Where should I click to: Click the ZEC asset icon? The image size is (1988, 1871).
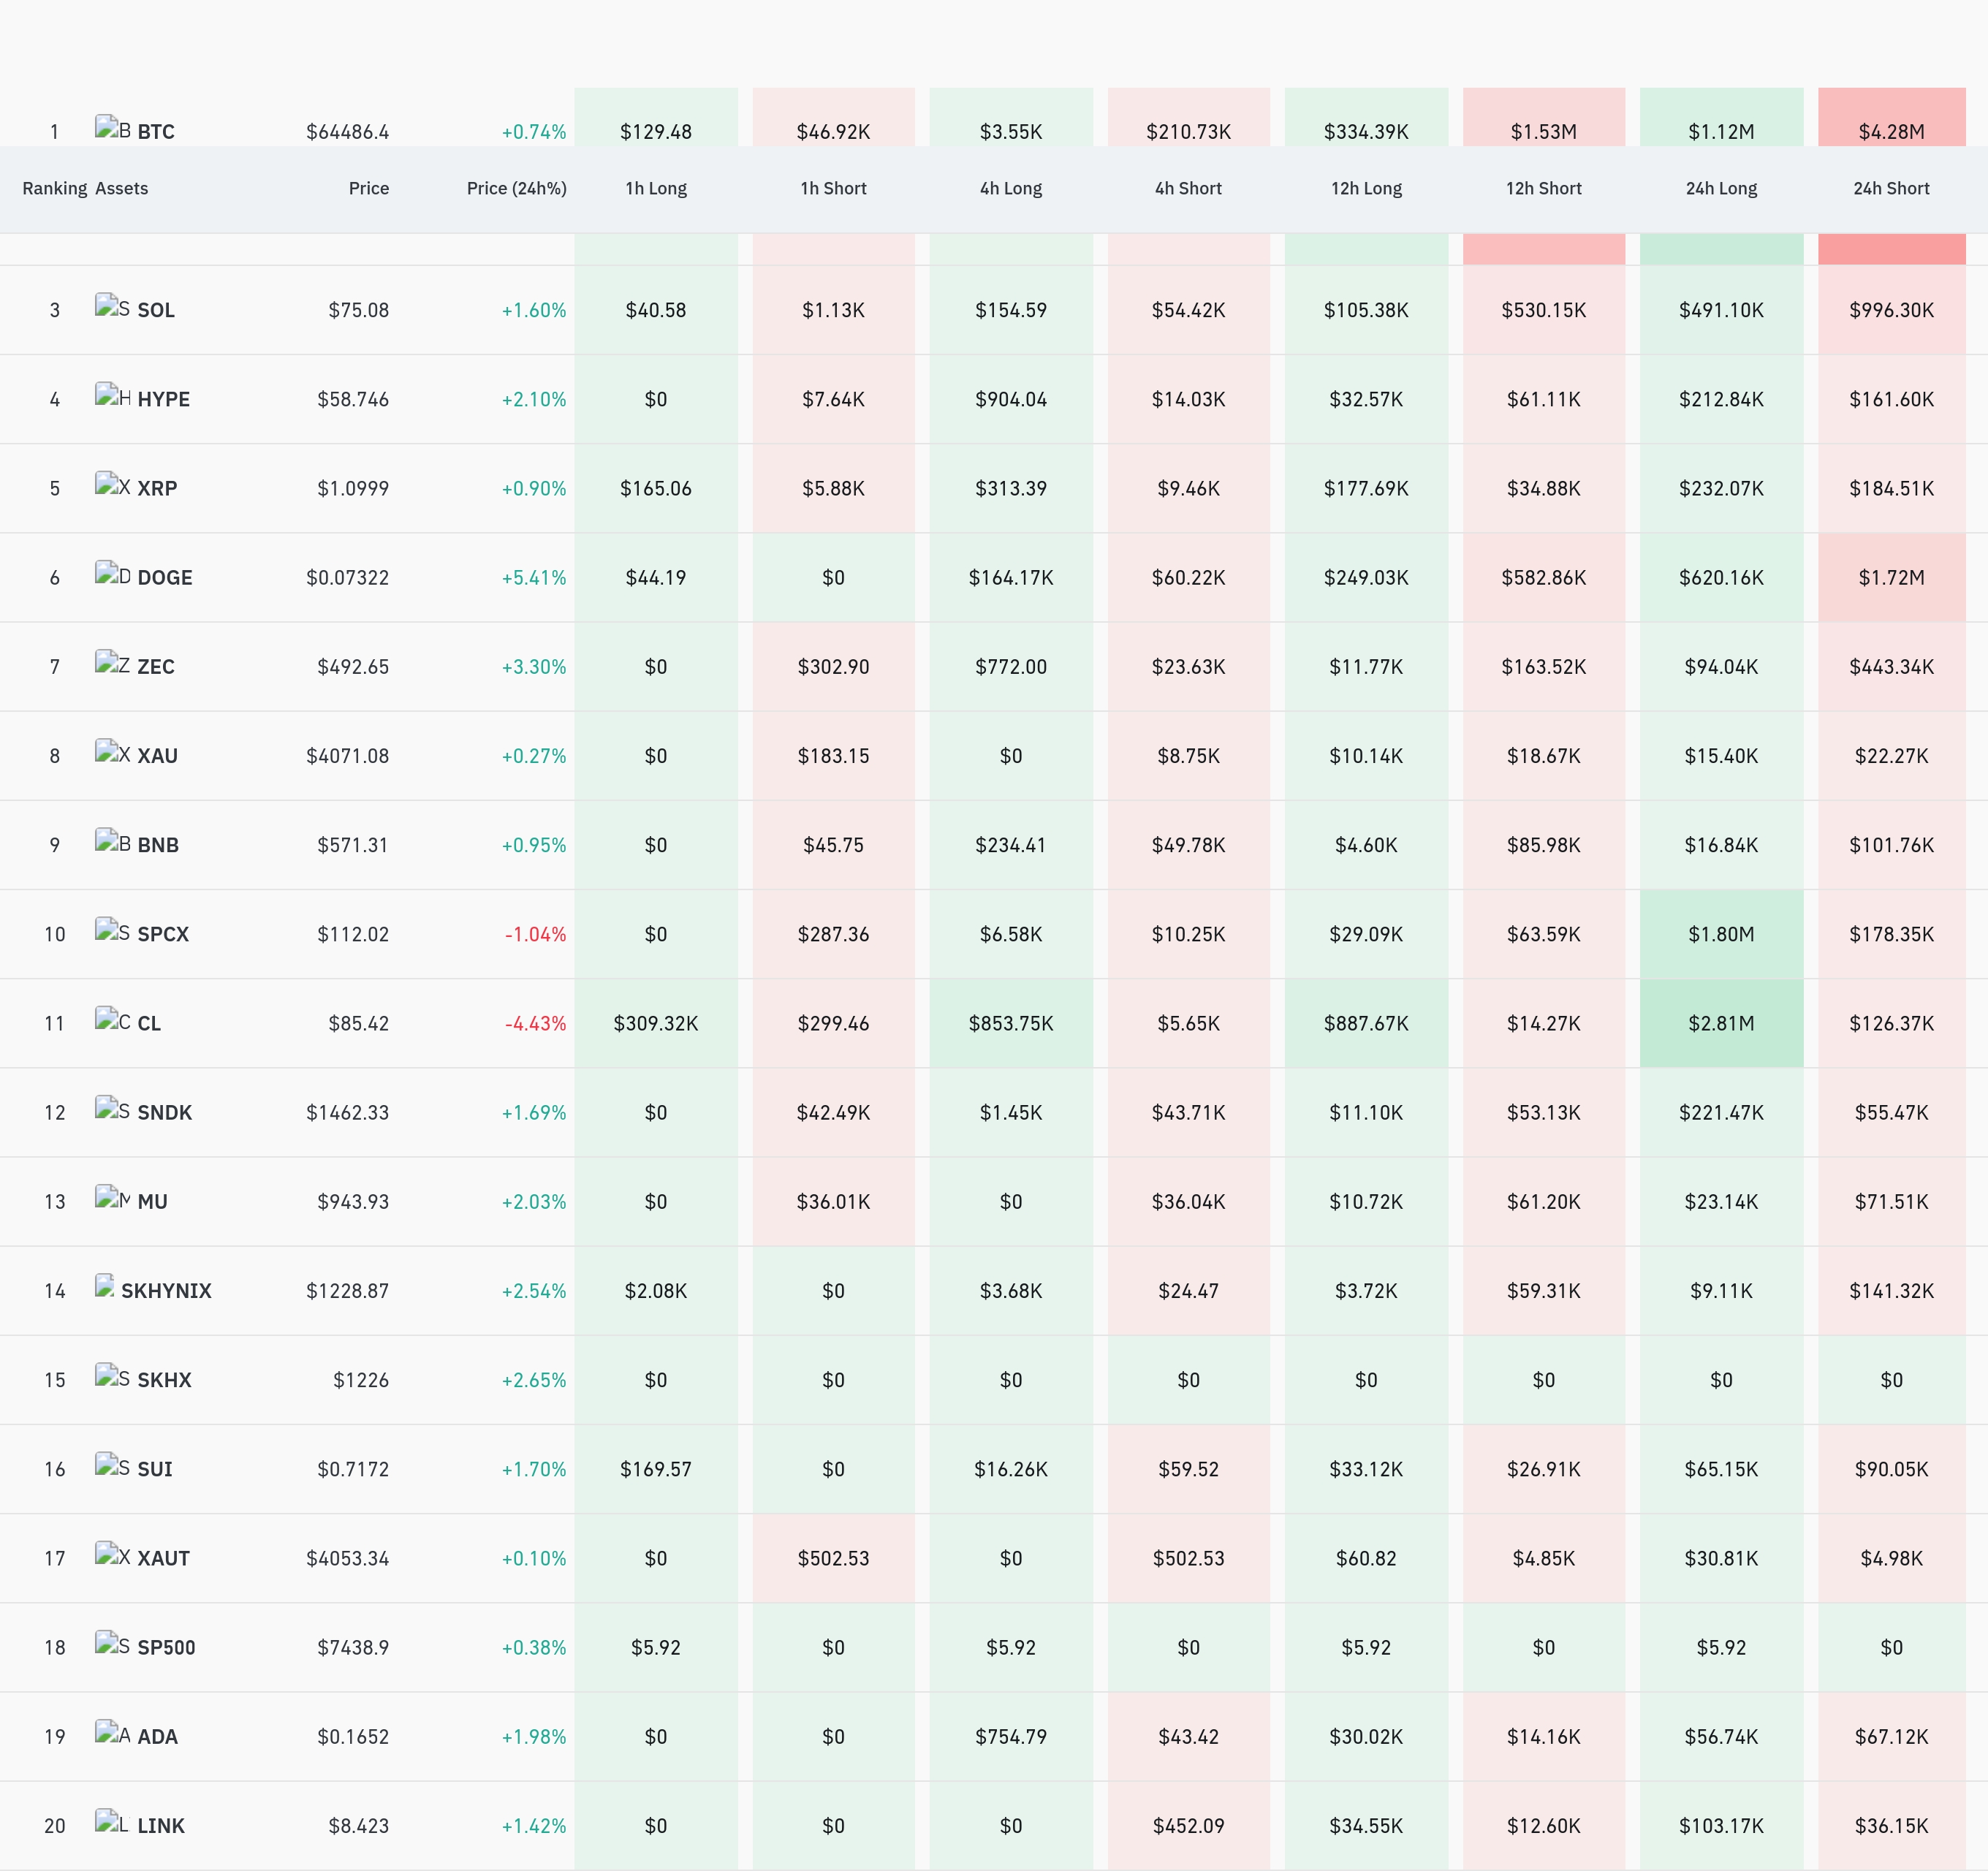tap(113, 662)
